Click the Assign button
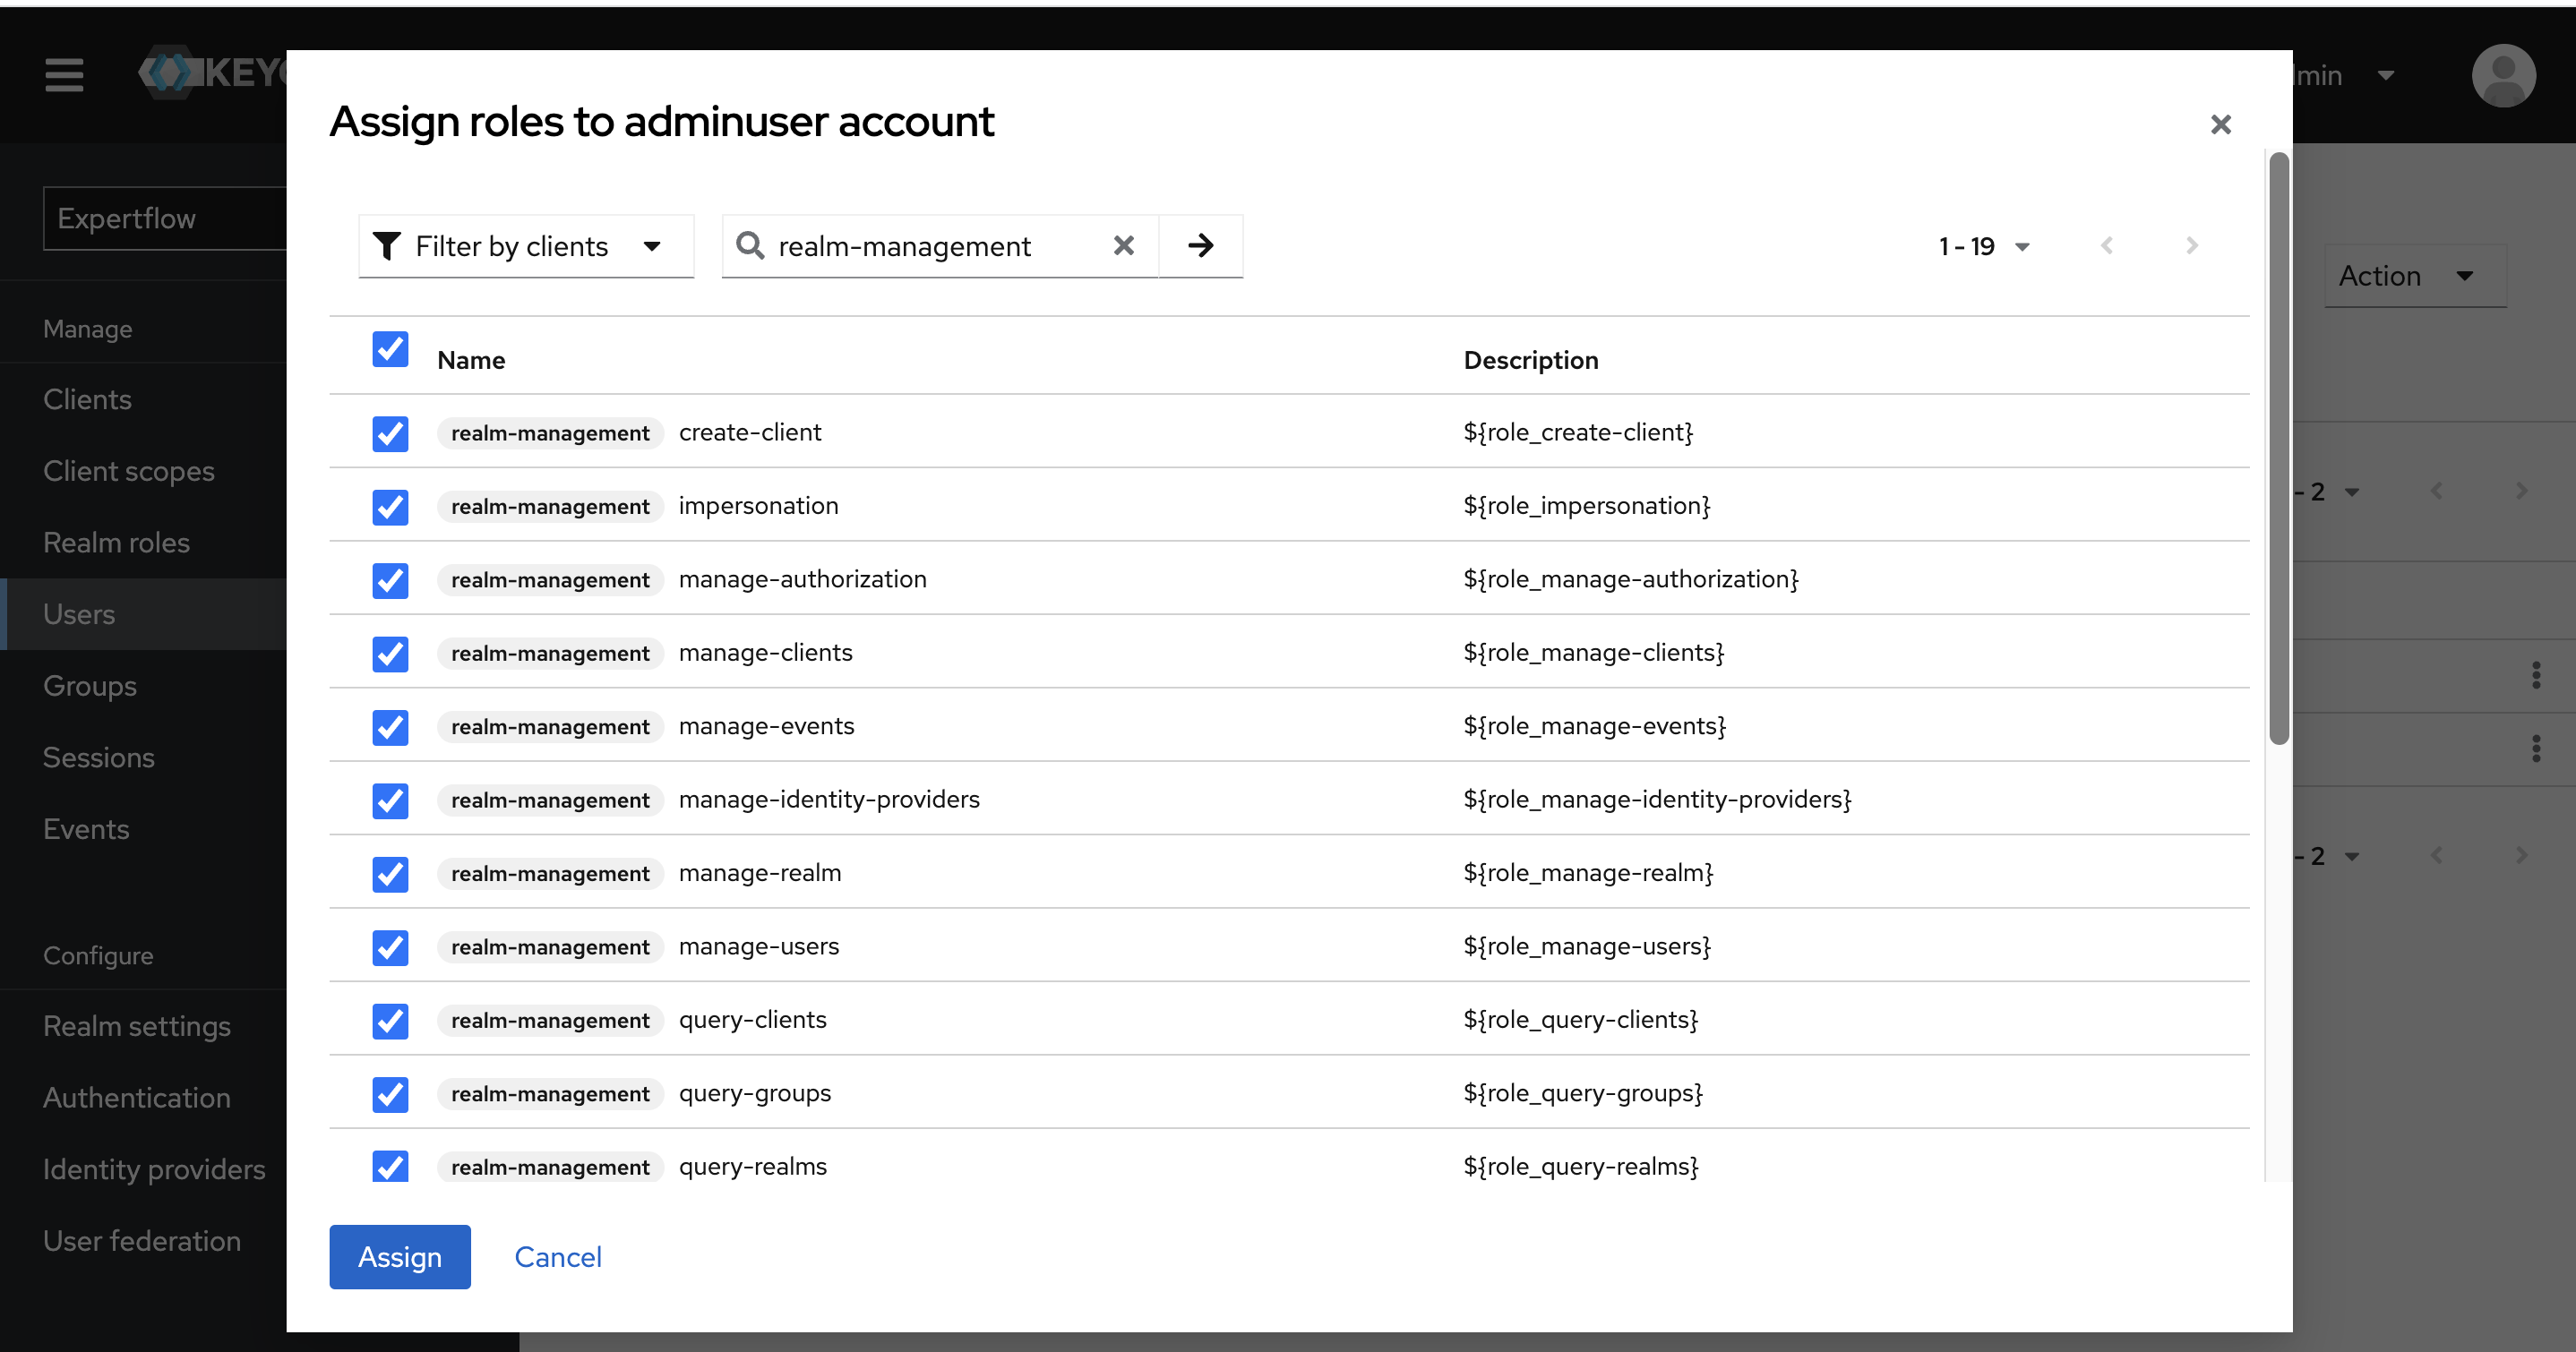This screenshot has width=2576, height=1352. pos(399,1257)
